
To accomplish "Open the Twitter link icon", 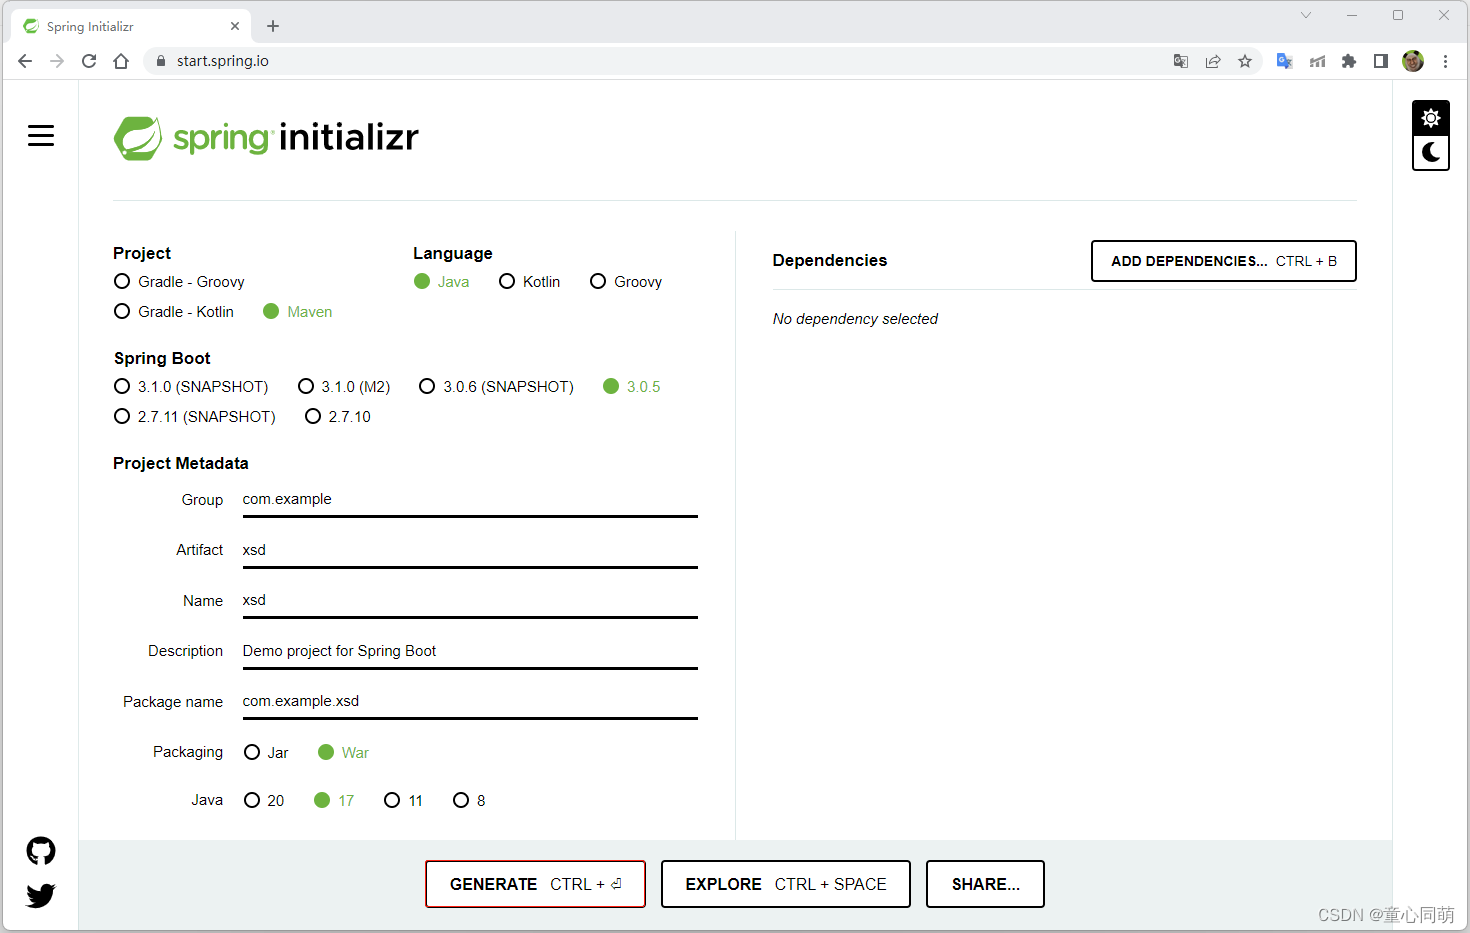I will (x=41, y=895).
